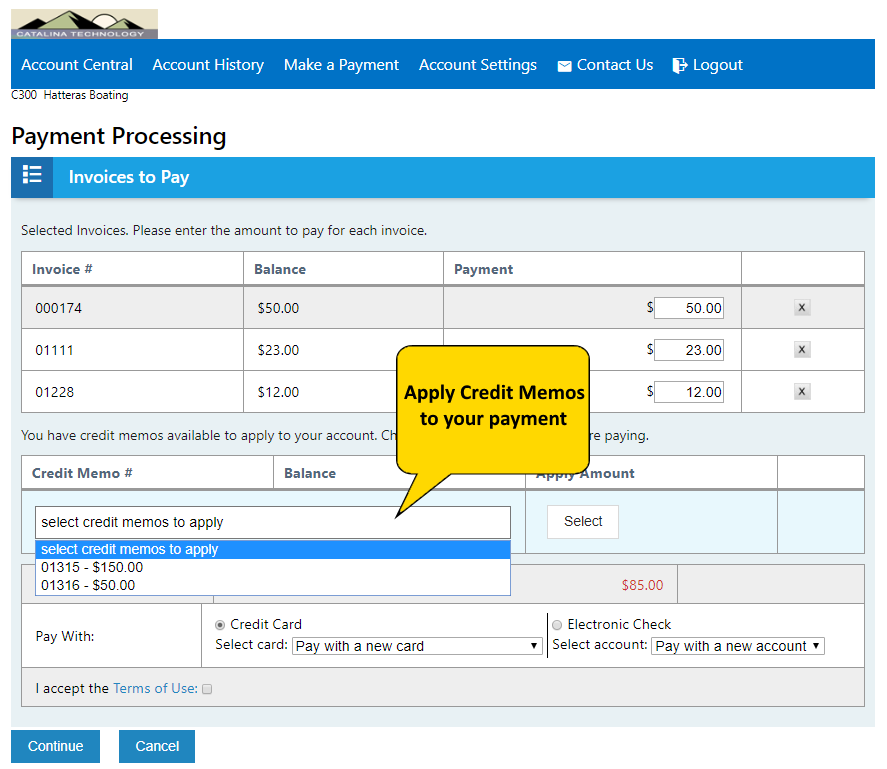Check the Terms of Use acceptance box
This screenshot has width=887, height=769.
tap(207, 689)
